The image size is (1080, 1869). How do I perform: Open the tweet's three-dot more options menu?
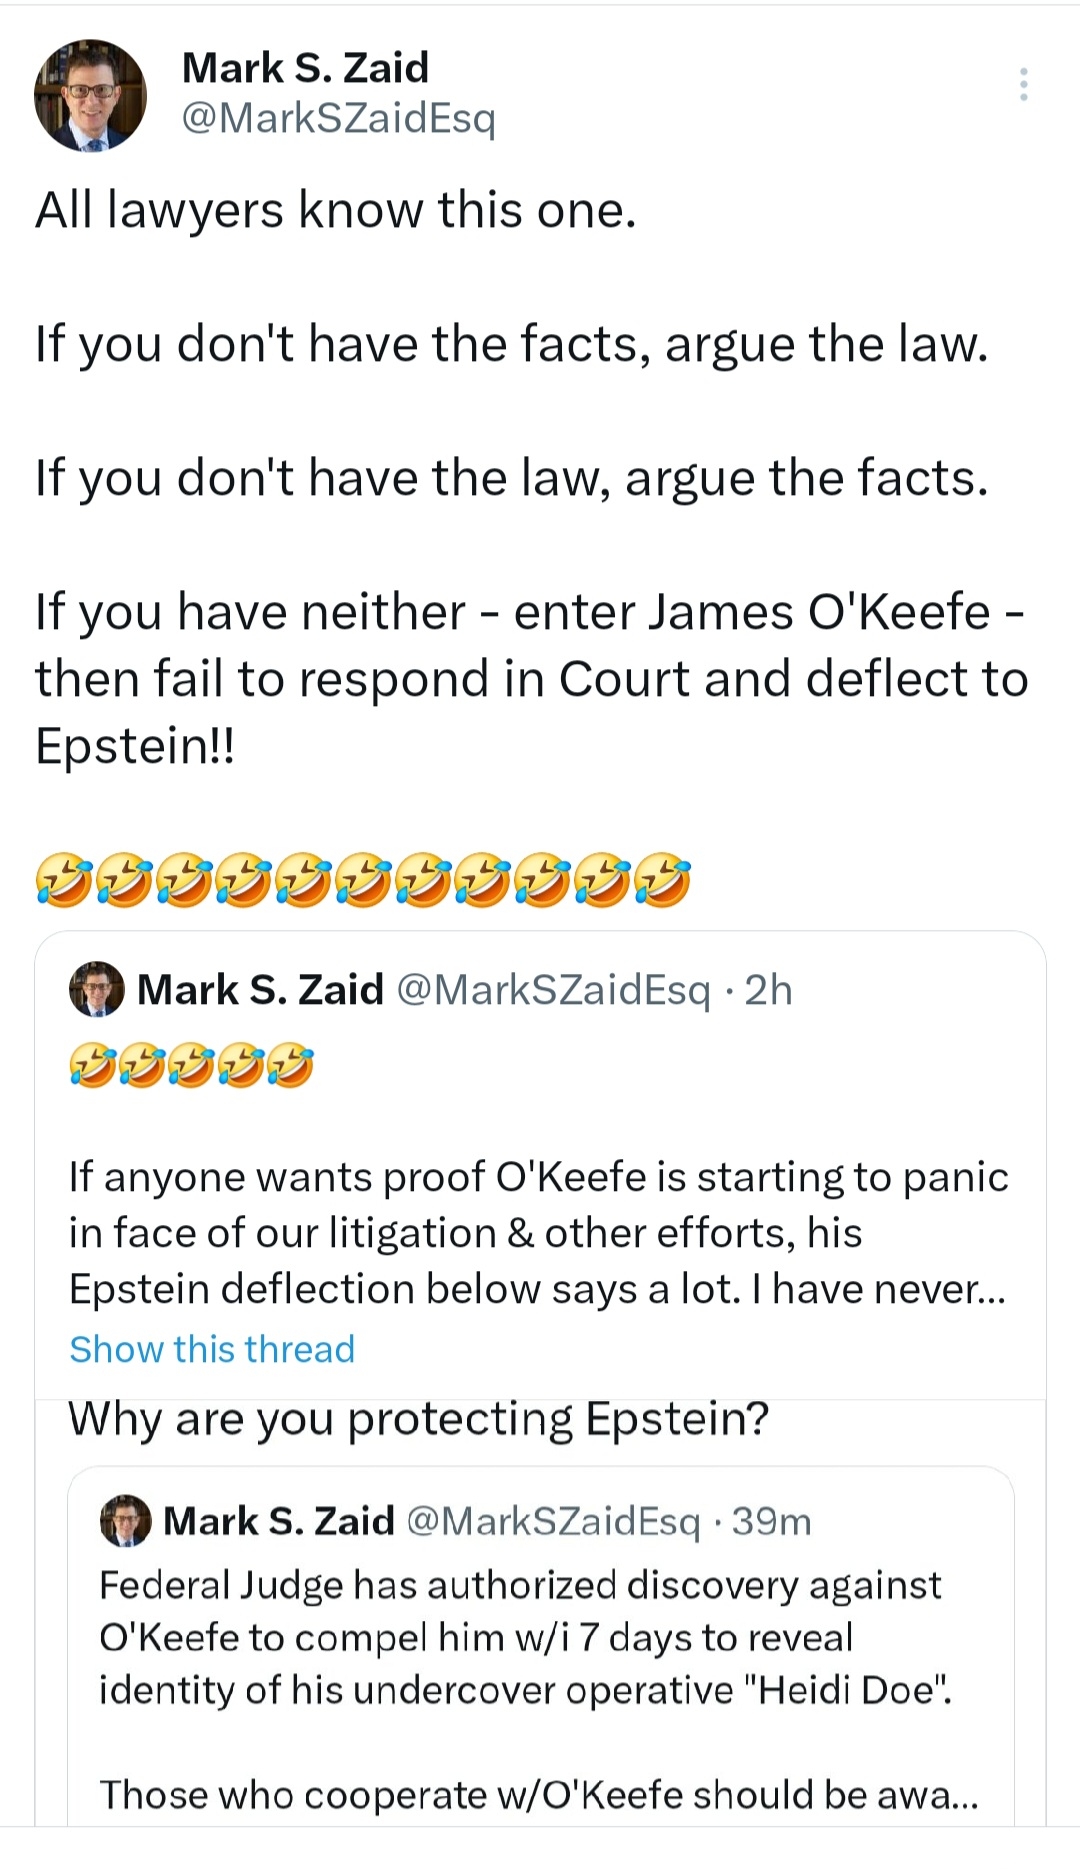tap(1023, 85)
